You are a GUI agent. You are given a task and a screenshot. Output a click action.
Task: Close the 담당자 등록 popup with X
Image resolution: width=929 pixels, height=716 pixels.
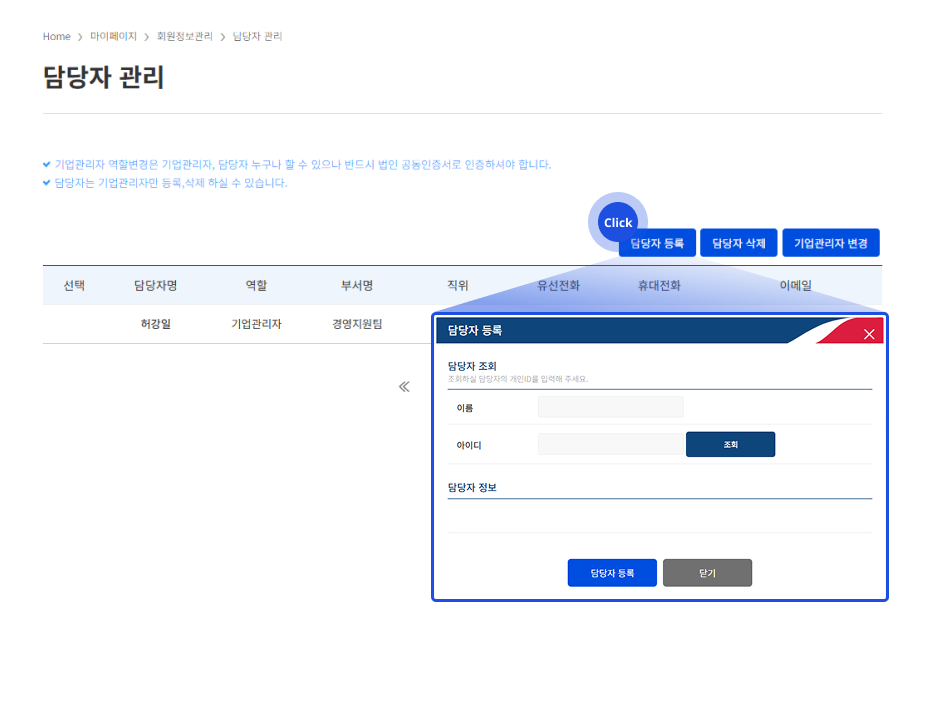pos(868,334)
